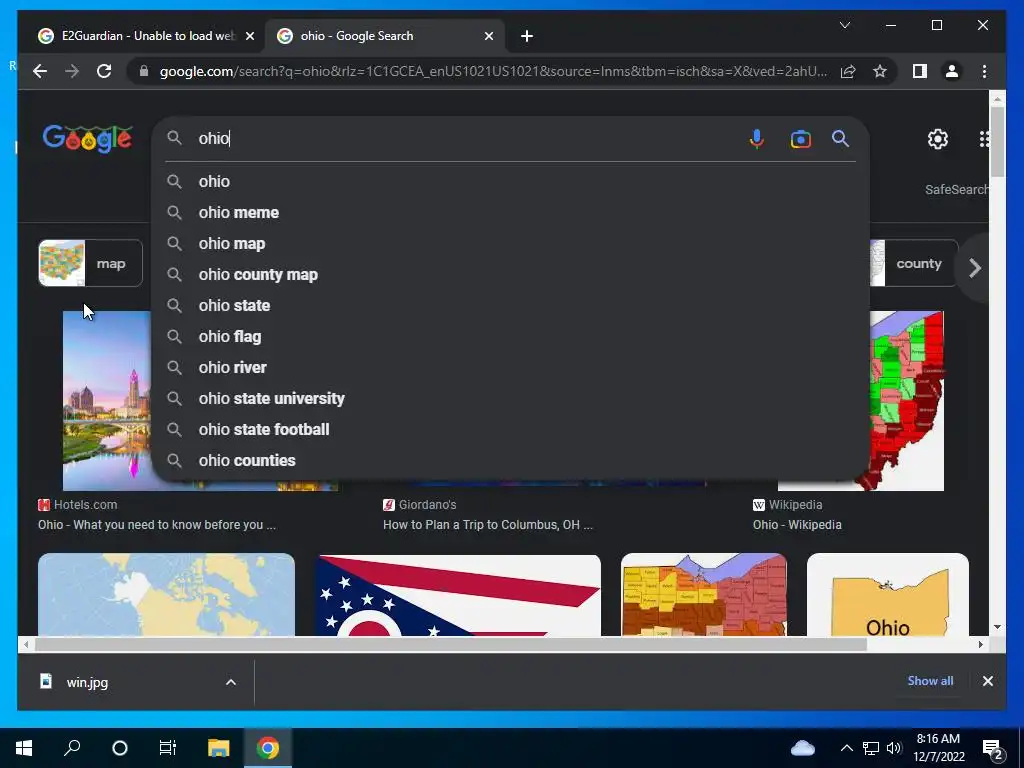Choose suggestion "ohio counties"
This screenshot has height=768, width=1024.
tap(510, 460)
